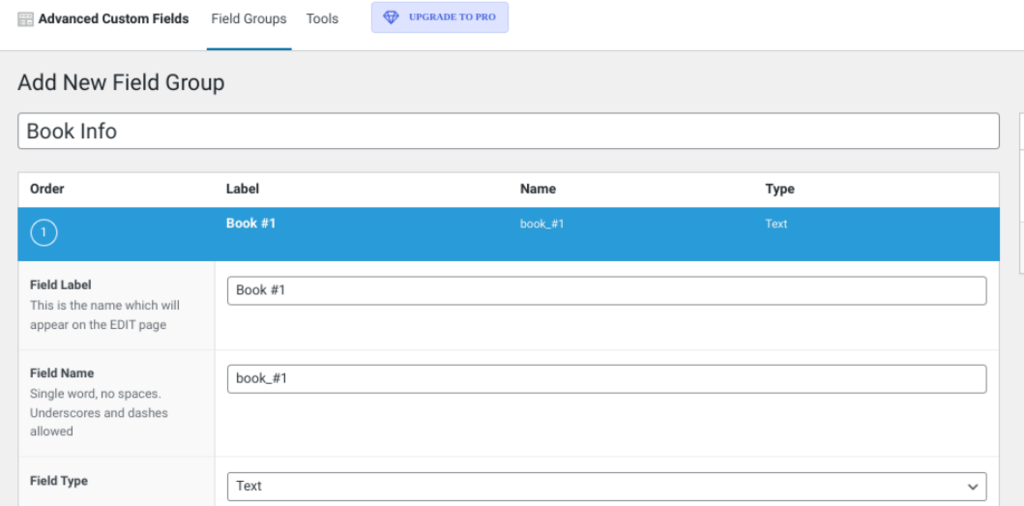
Task: Select the Name column header
Action: tap(538, 189)
